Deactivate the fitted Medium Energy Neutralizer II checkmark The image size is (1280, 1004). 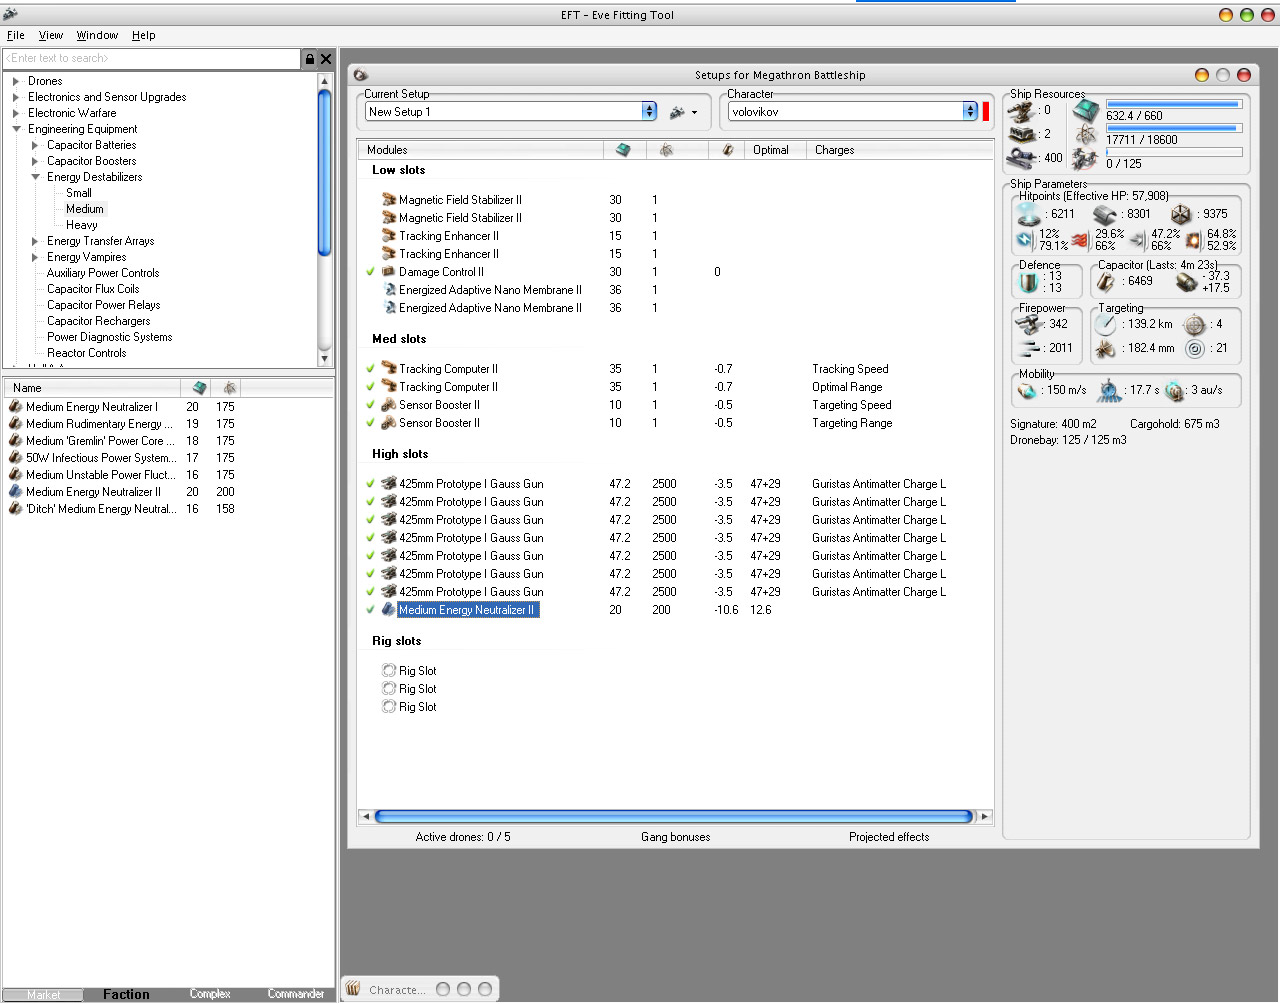coord(371,610)
